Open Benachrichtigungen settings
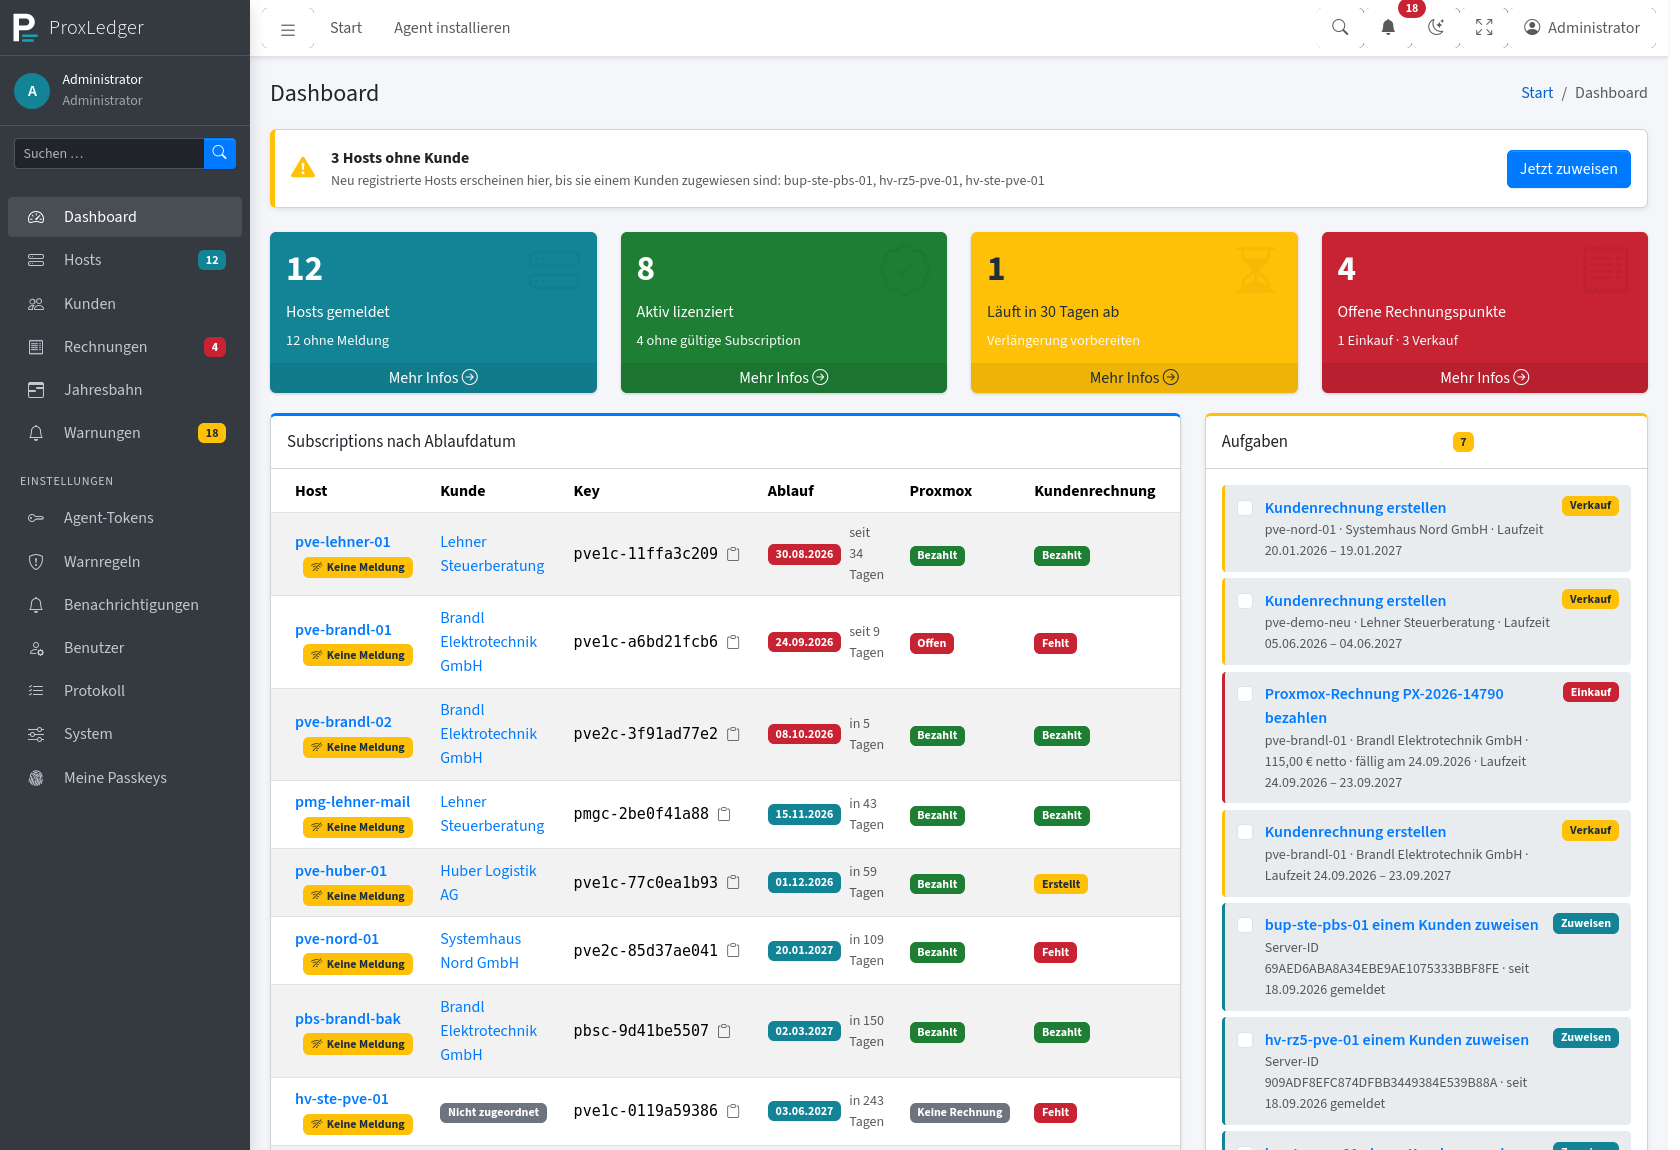Viewport: 1680px width, 1150px height. [x=125, y=605]
